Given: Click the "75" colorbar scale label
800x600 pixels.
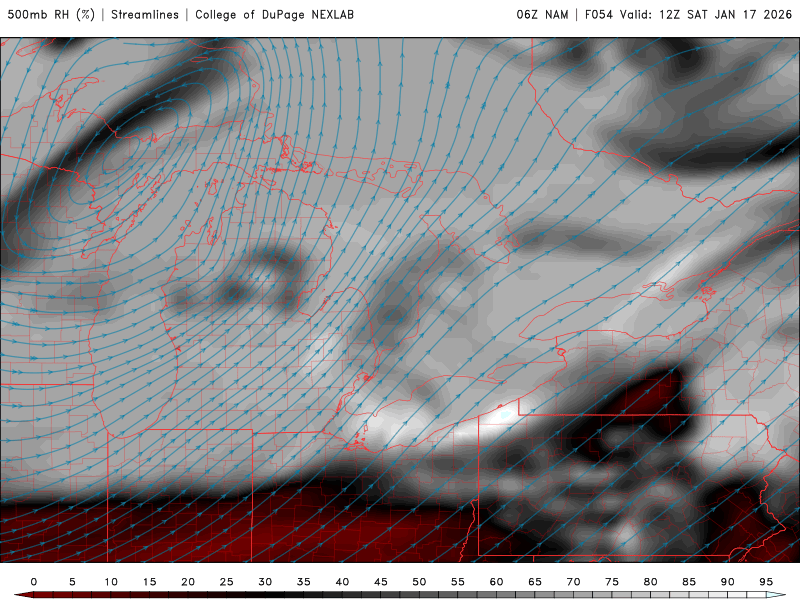Looking at the screenshot, I should [x=612, y=582].
